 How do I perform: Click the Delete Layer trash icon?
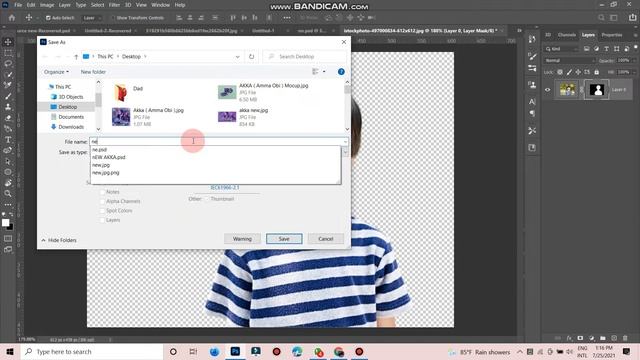click(x=625, y=338)
